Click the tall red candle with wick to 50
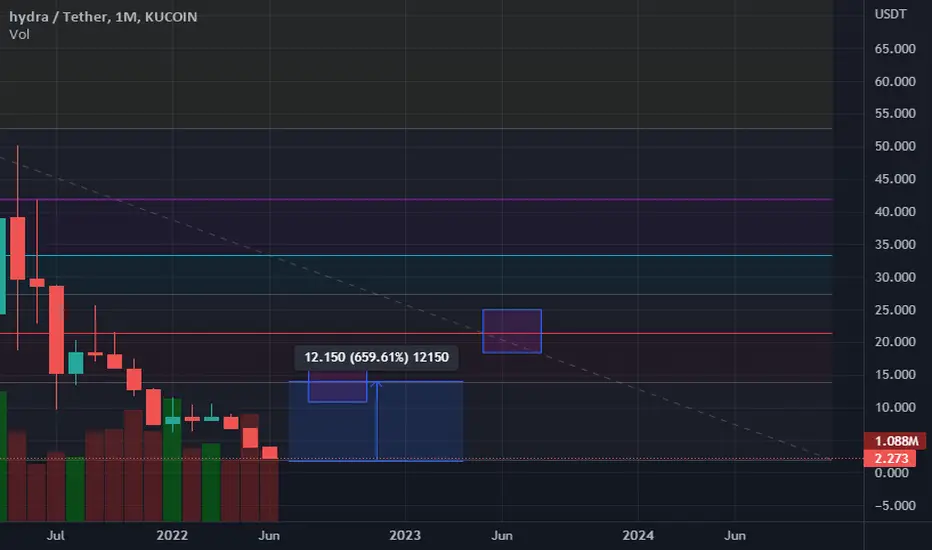932x550 pixels. 18,249
